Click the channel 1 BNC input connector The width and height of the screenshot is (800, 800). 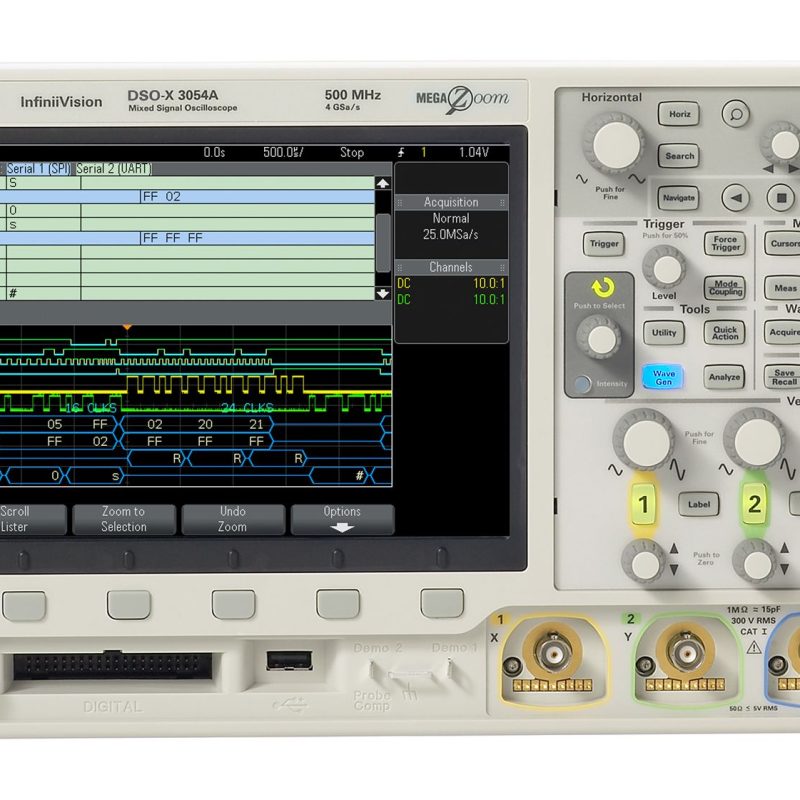pyautogui.click(x=553, y=653)
